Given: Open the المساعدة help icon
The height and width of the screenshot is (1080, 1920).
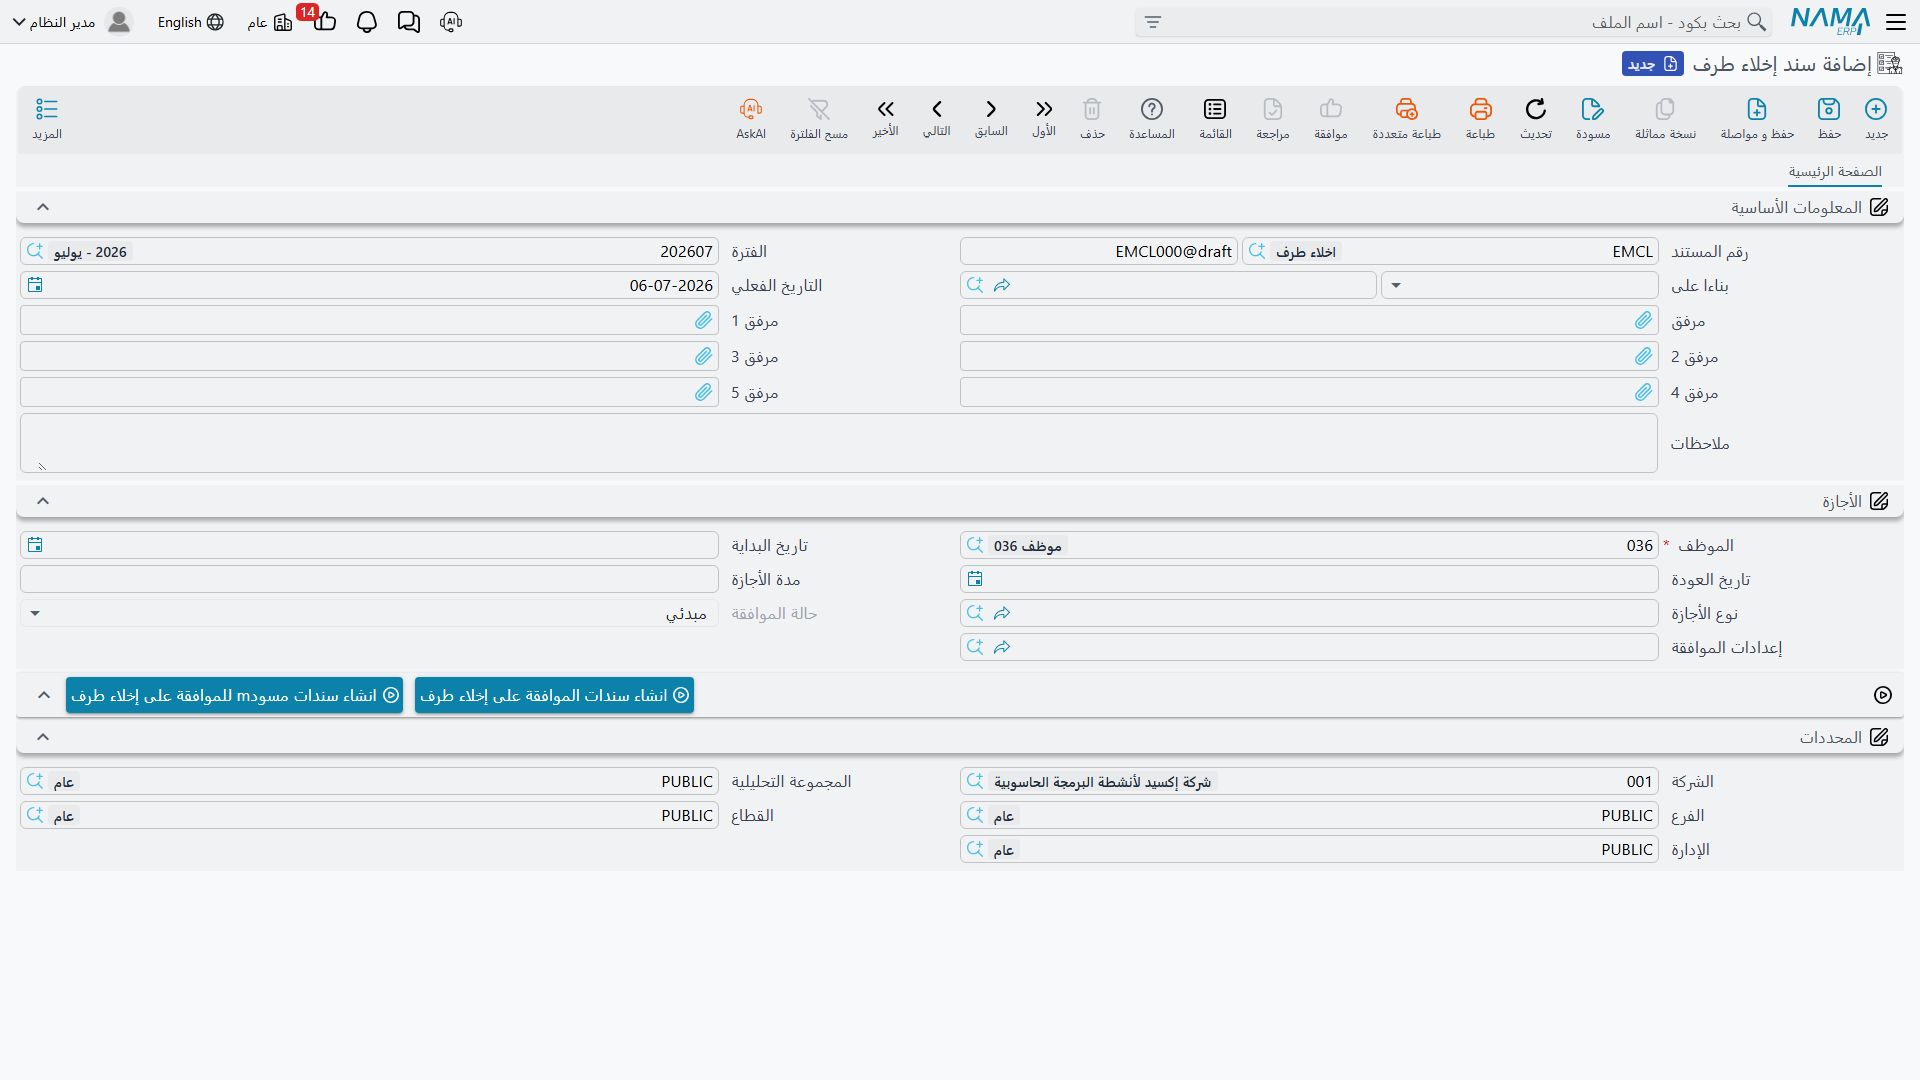Looking at the screenshot, I should pos(1152,118).
